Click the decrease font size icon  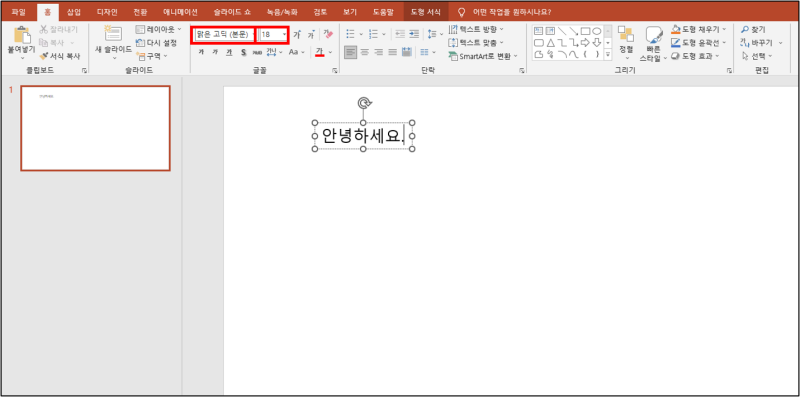[311, 35]
